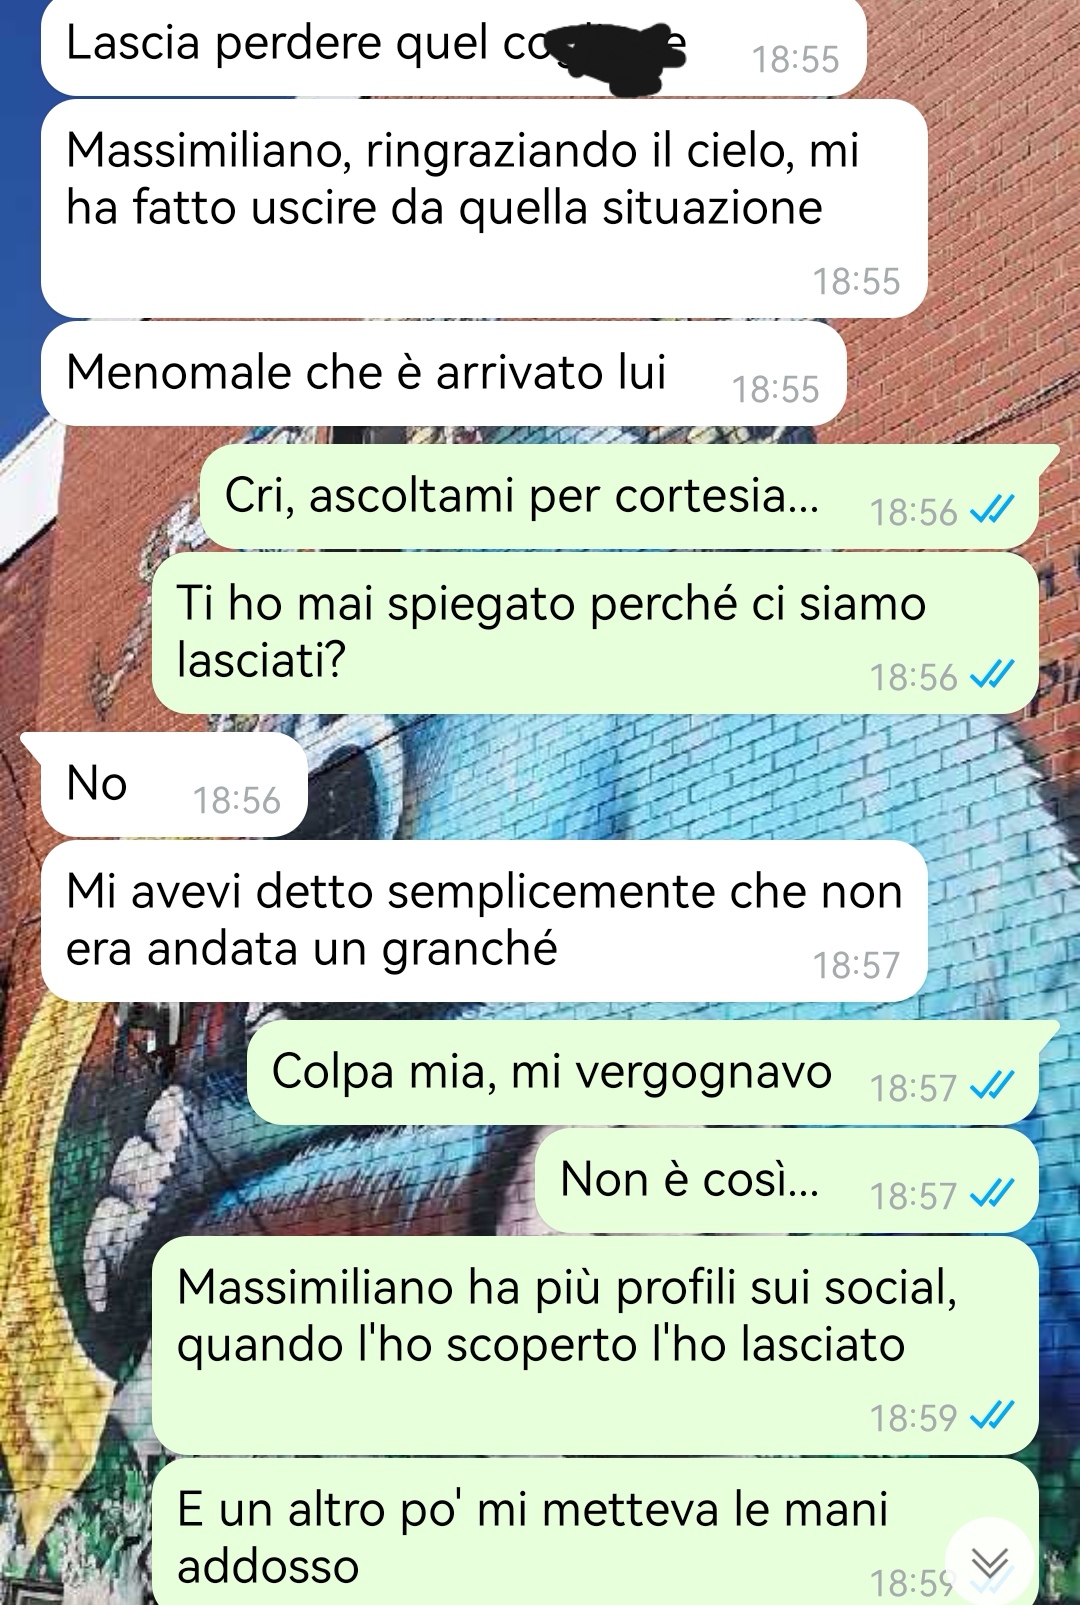The width and height of the screenshot is (1080, 1605).
Task: Select the 'Lascia perdere quel' message bubble
Action: [x=452, y=48]
